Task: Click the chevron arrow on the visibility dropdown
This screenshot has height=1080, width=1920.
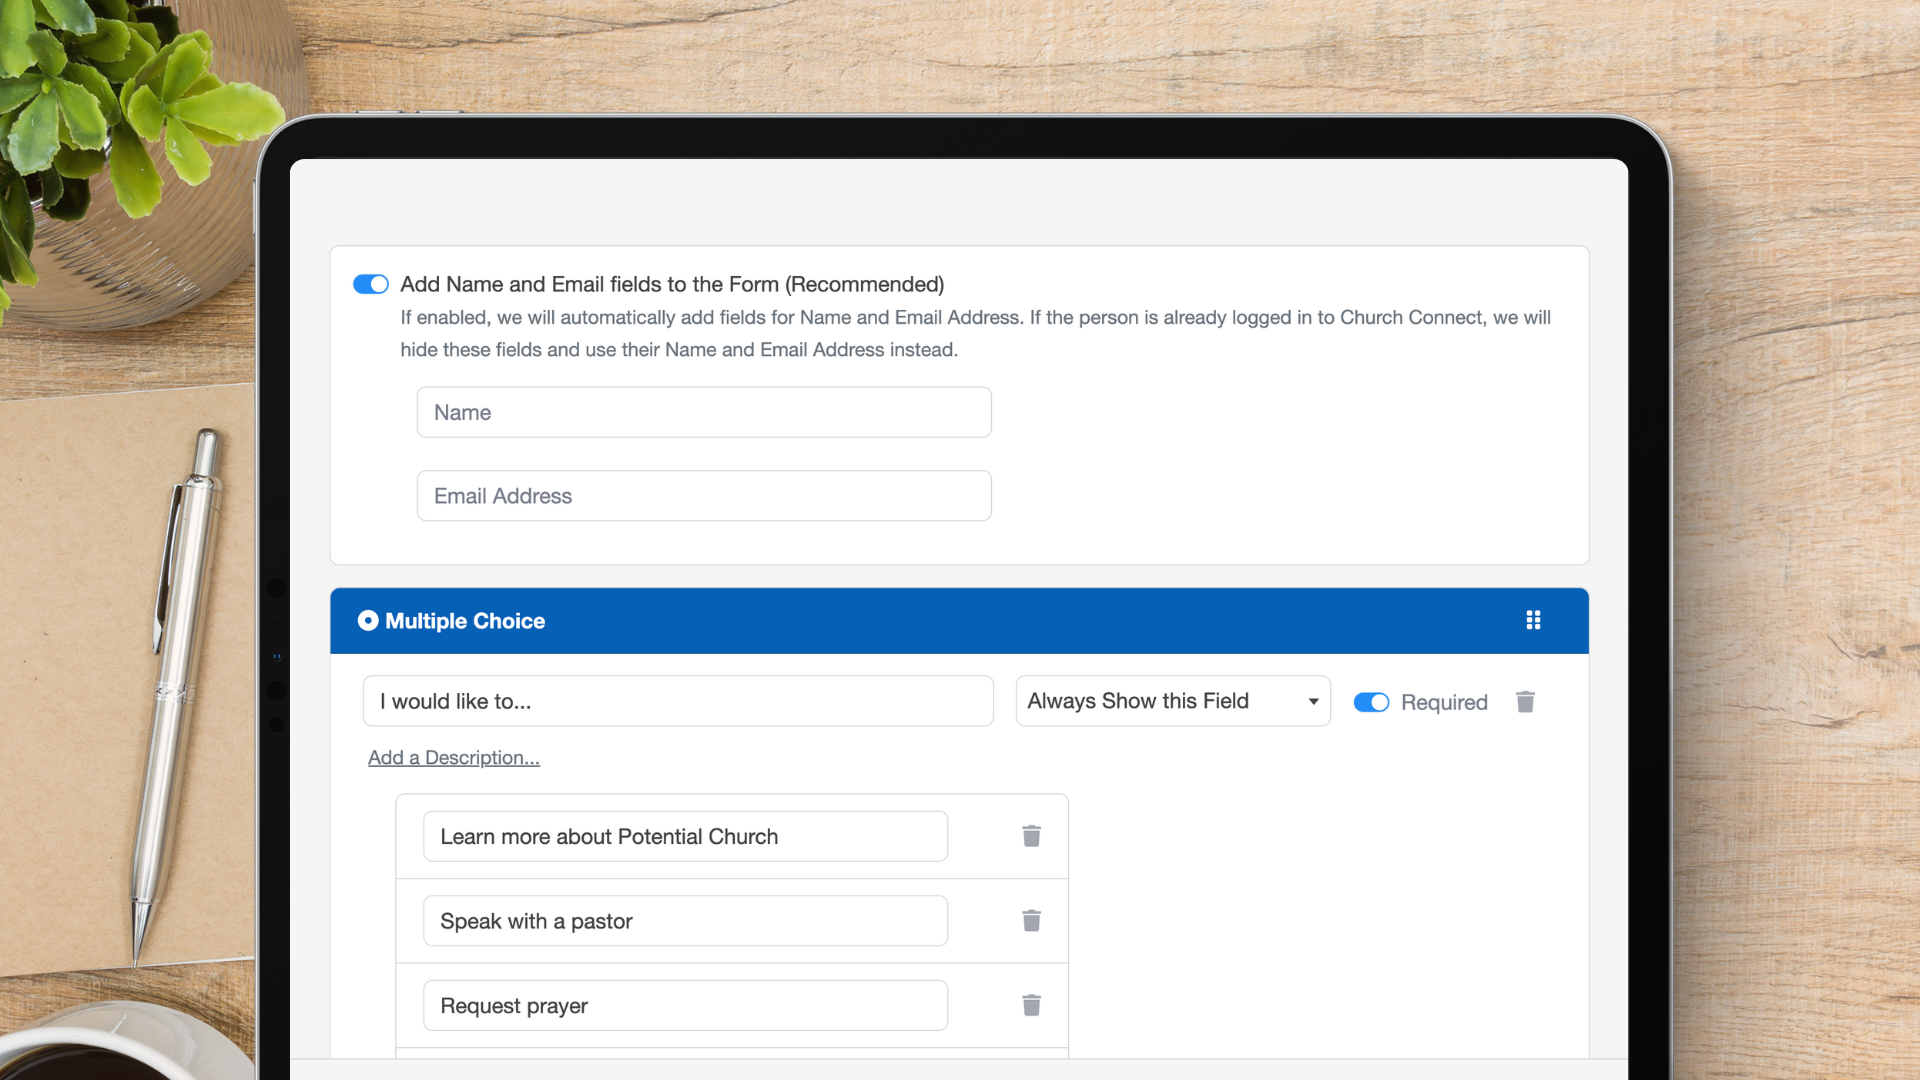Action: (1313, 701)
